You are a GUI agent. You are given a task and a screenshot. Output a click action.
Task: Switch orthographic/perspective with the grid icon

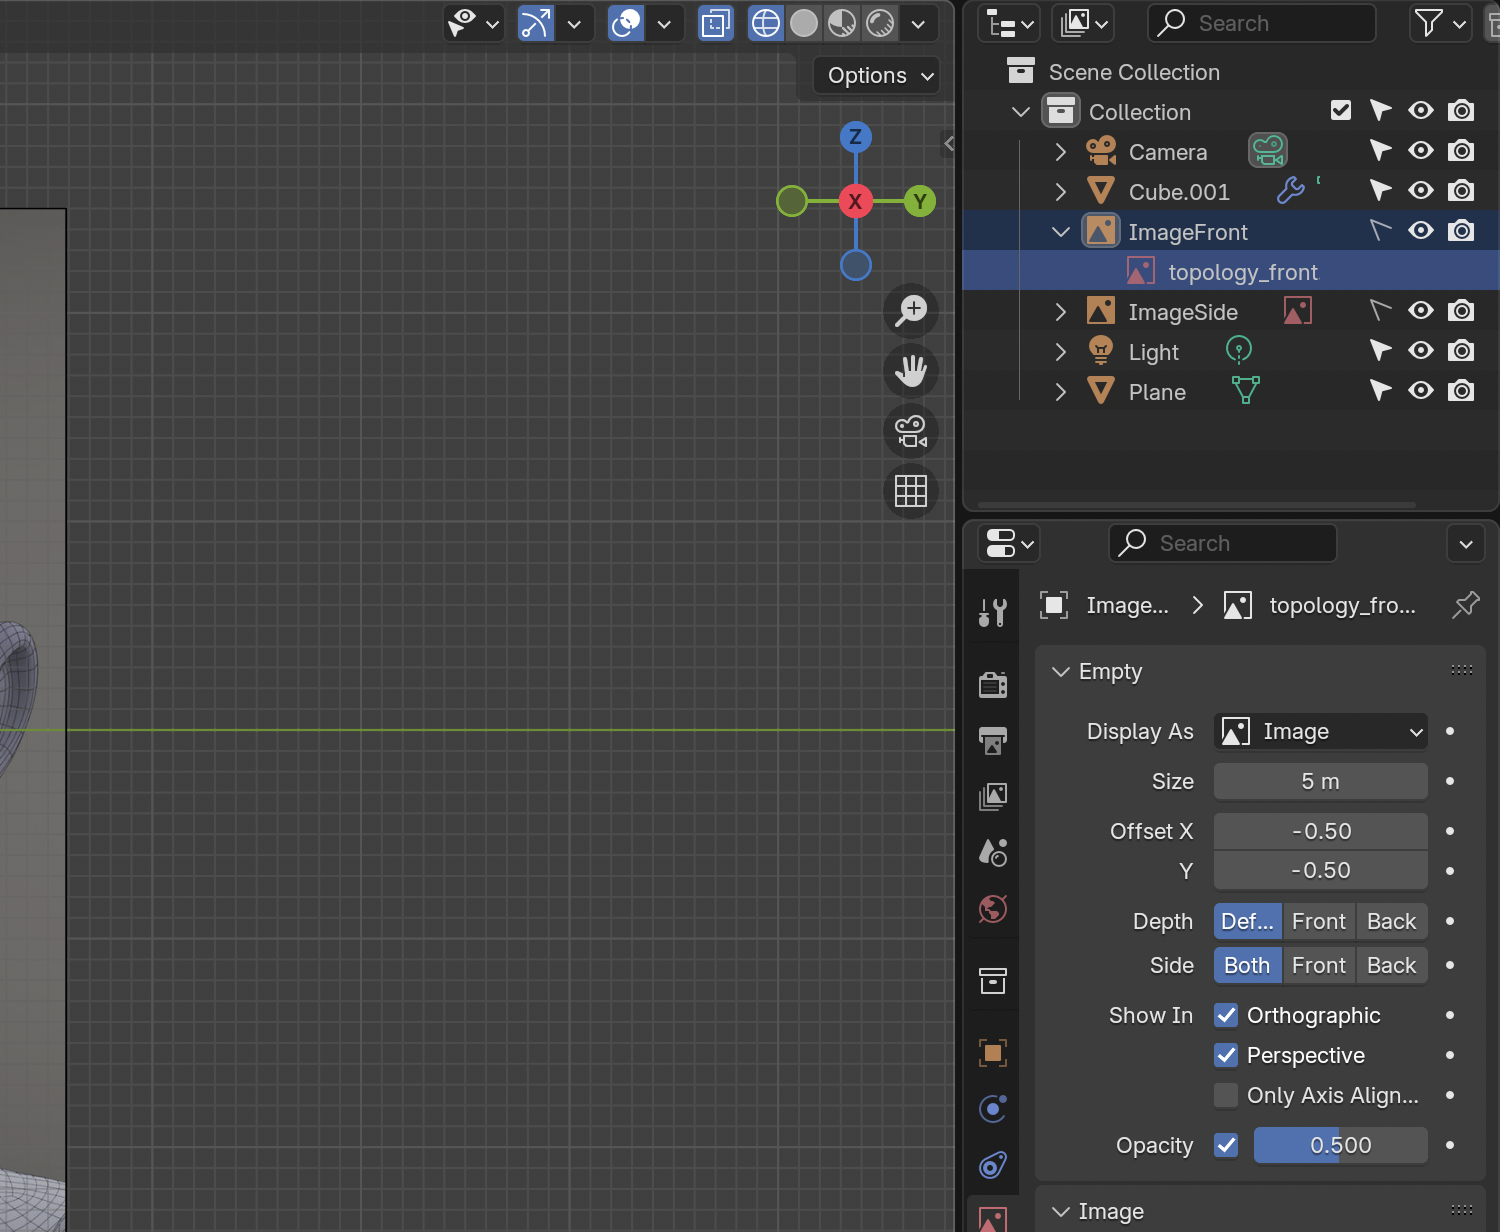[911, 491]
